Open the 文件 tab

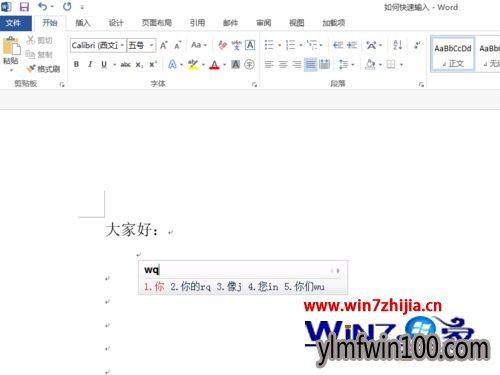tap(13, 23)
